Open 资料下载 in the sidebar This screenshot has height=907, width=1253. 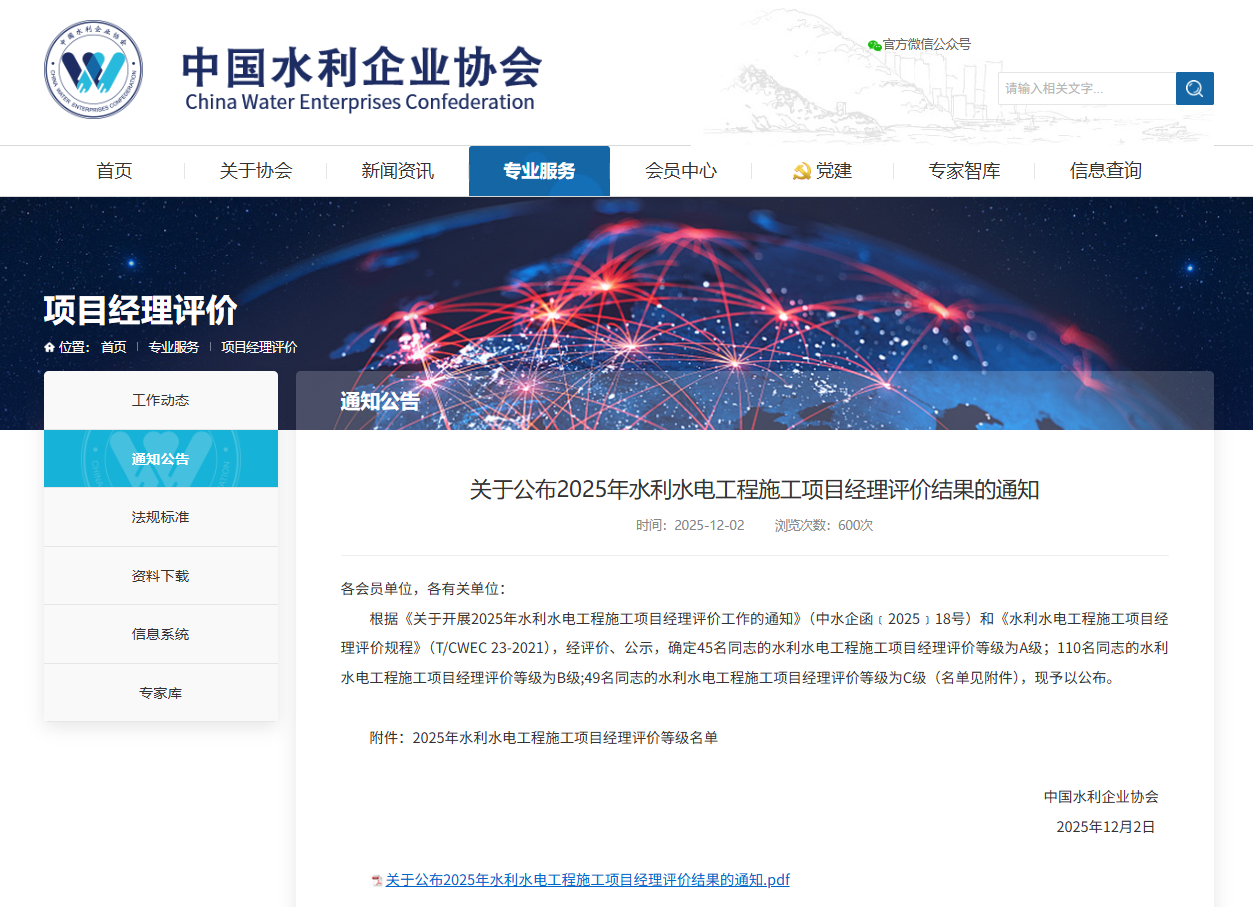tap(160, 574)
